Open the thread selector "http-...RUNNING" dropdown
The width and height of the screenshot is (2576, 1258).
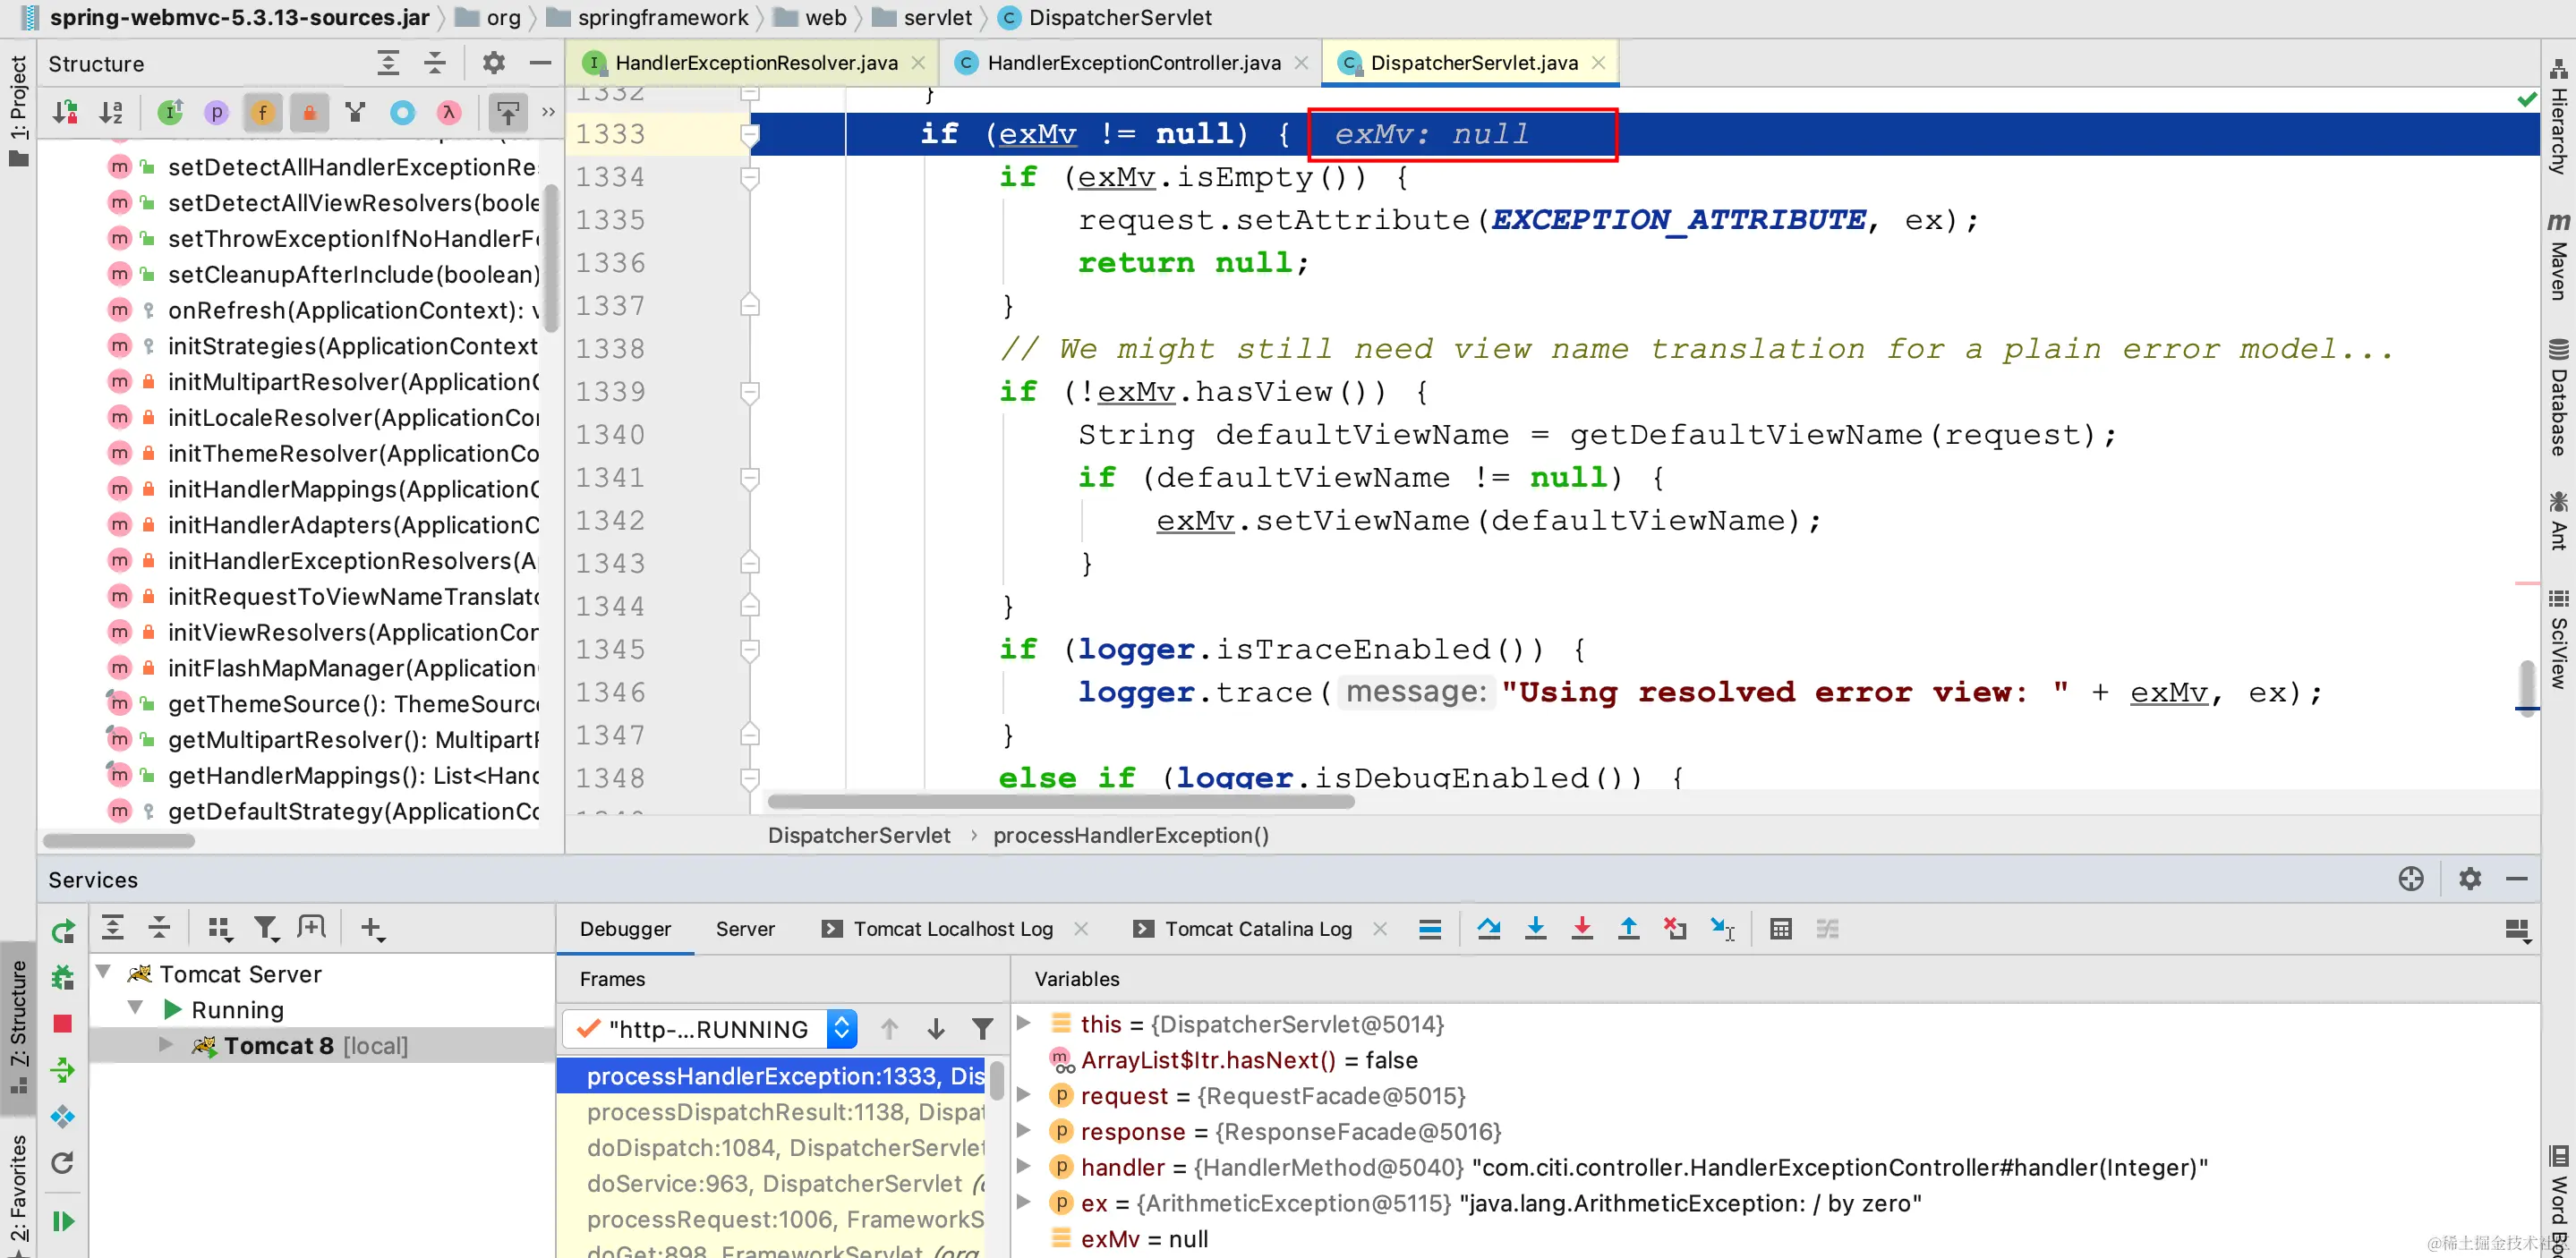tap(841, 1028)
